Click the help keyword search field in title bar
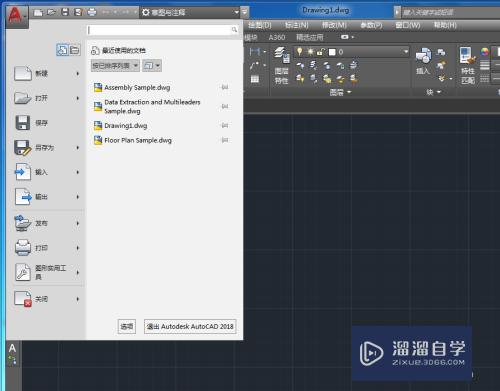Screen dimensions: 500x391 (451, 13)
